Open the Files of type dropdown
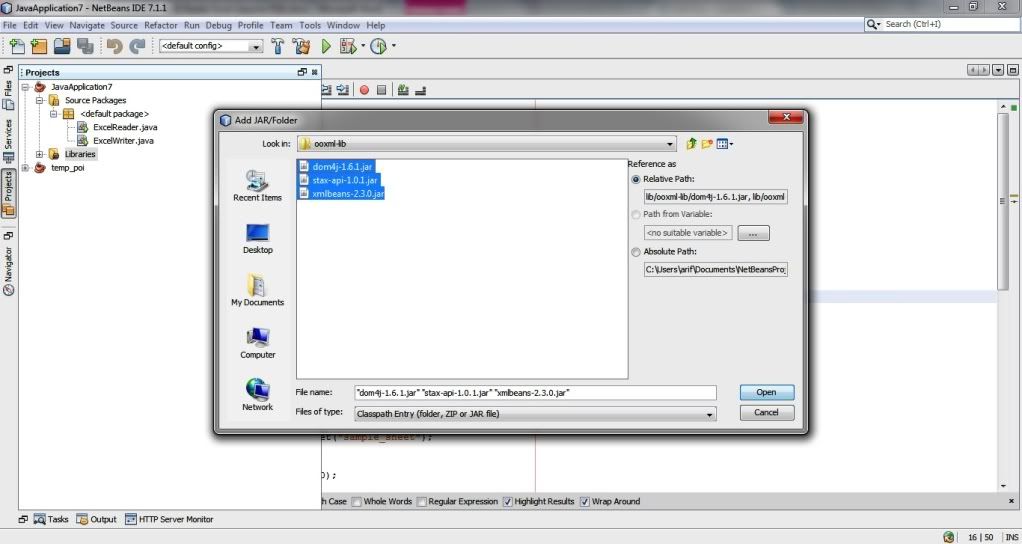The height and width of the screenshot is (544, 1022). (x=709, y=414)
